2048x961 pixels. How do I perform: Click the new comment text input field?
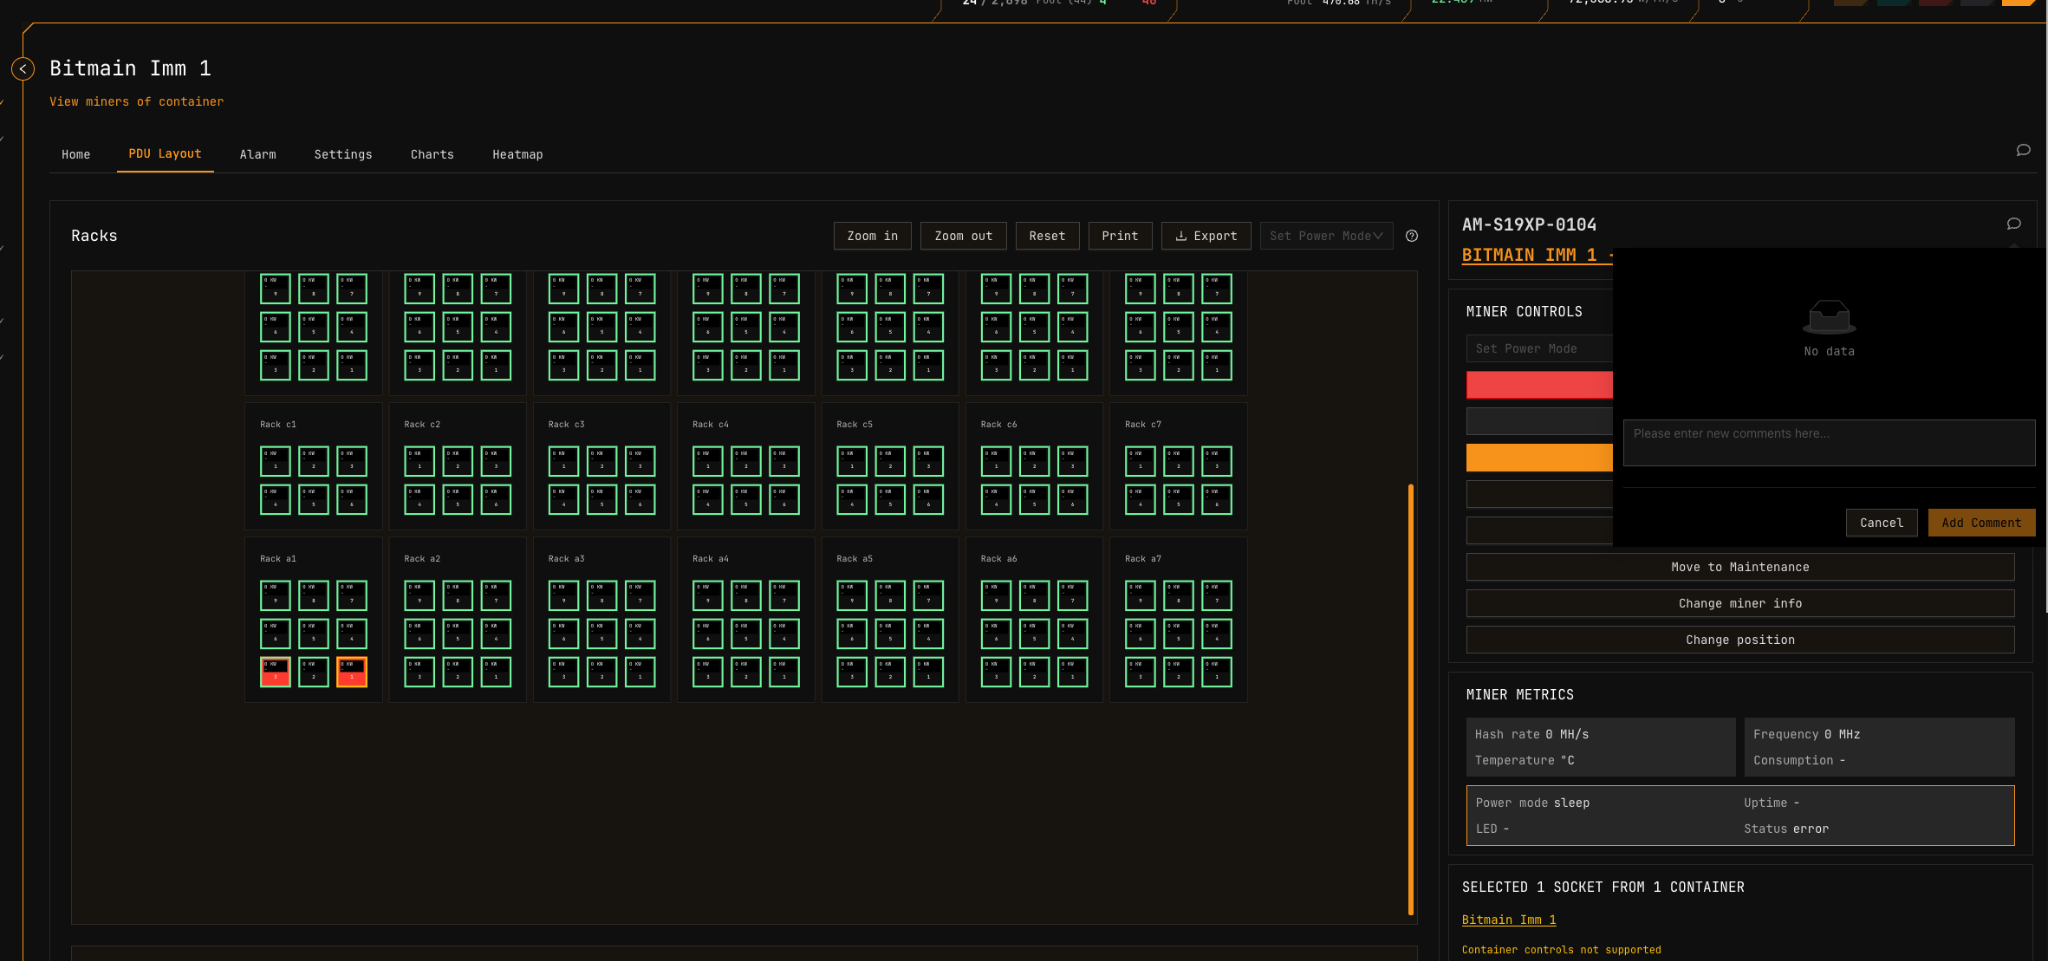tap(1828, 442)
